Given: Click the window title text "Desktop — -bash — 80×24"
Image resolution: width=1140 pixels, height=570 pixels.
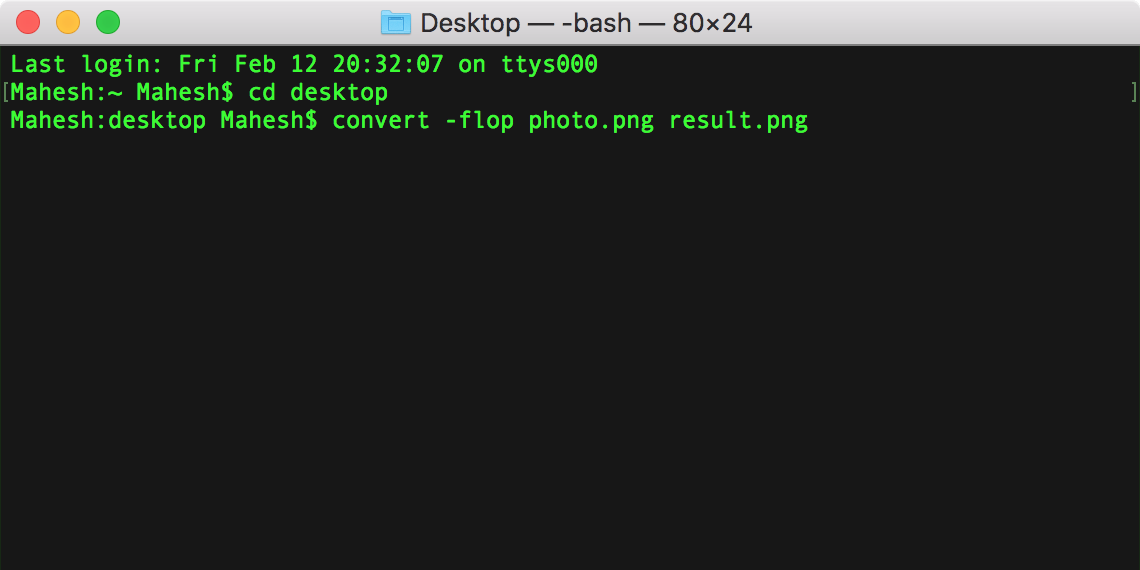Looking at the screenshot, I should click(x=586, y=23).
